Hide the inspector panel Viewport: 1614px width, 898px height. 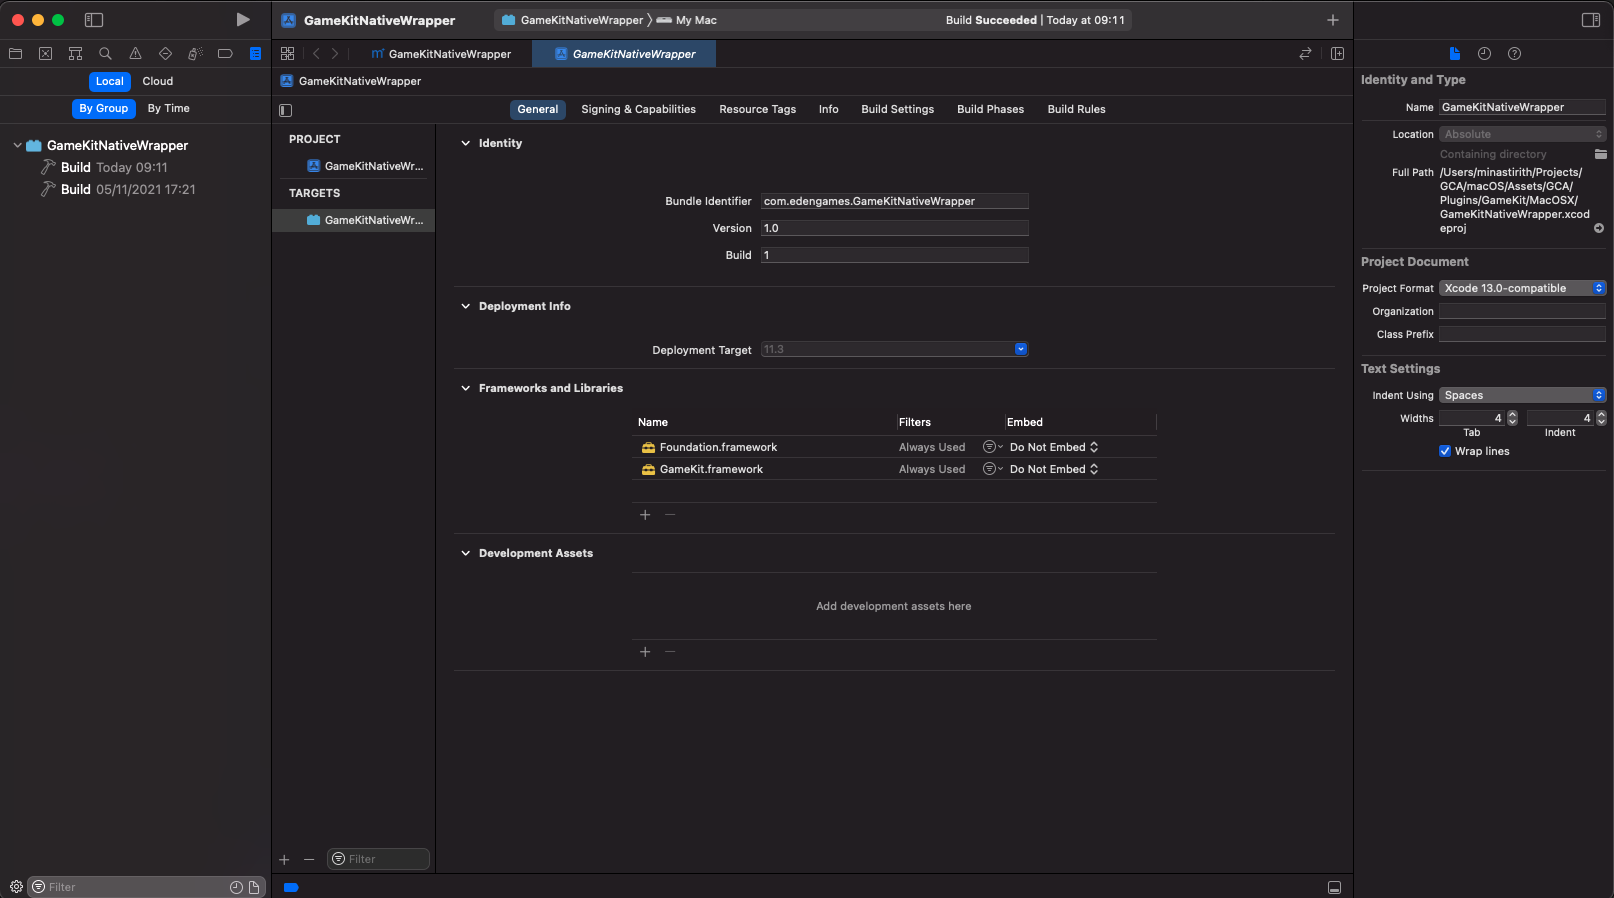1591,20
